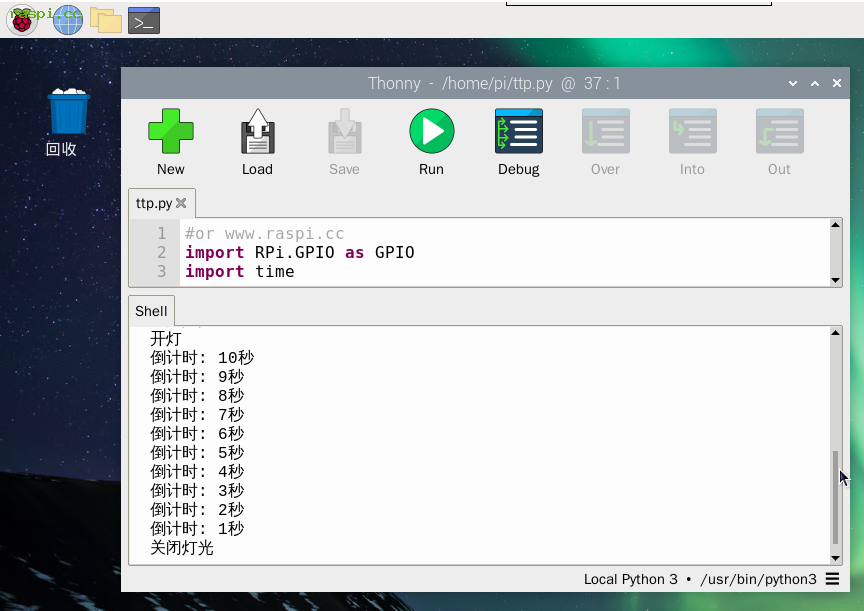Click the Step Out icon
The height and width of the screenshot is (611, 864).
tap(779, 132)
